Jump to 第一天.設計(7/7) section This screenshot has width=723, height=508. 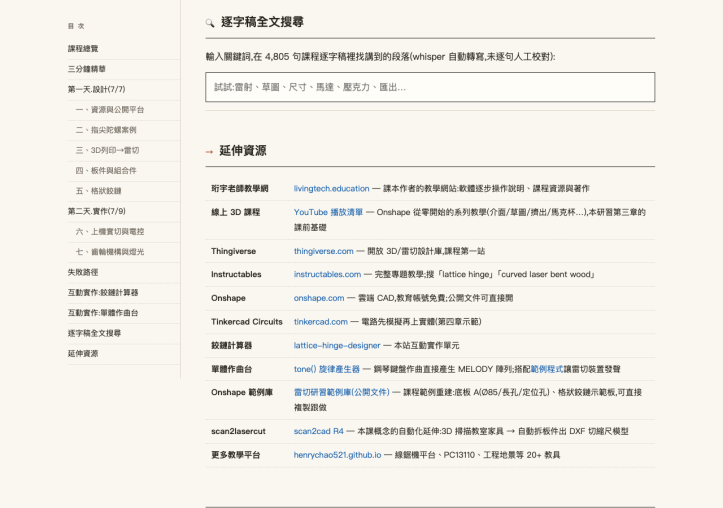pyautogui.click(x=96, y=89)
